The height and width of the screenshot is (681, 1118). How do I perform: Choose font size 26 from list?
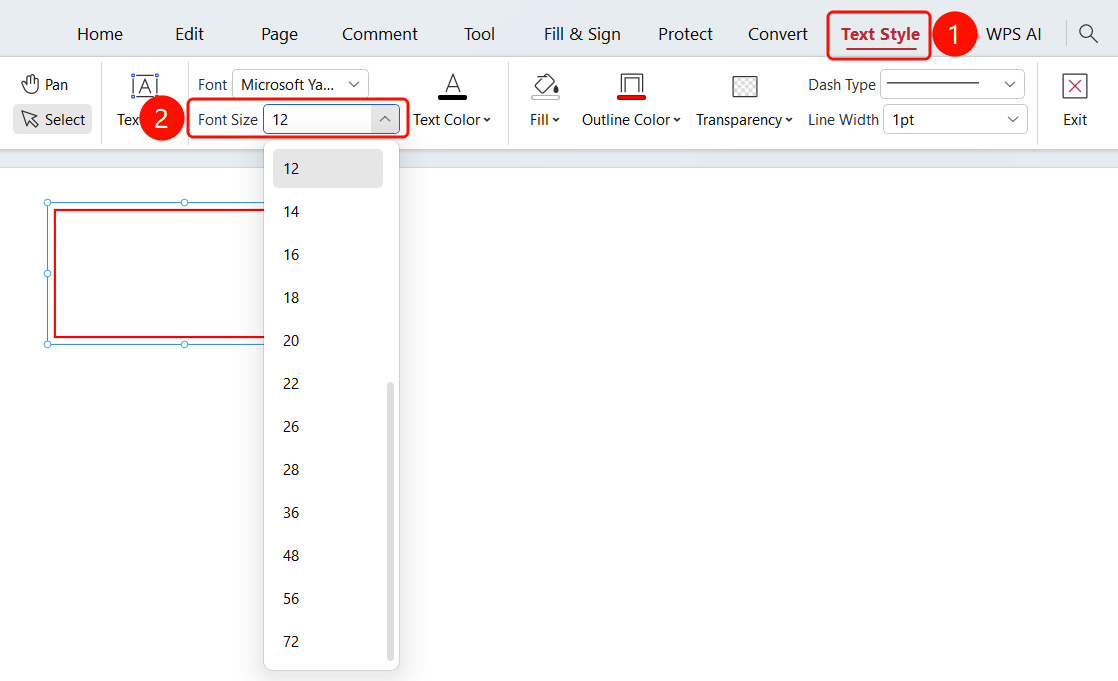pyautogui.click(x=328, y=426)
